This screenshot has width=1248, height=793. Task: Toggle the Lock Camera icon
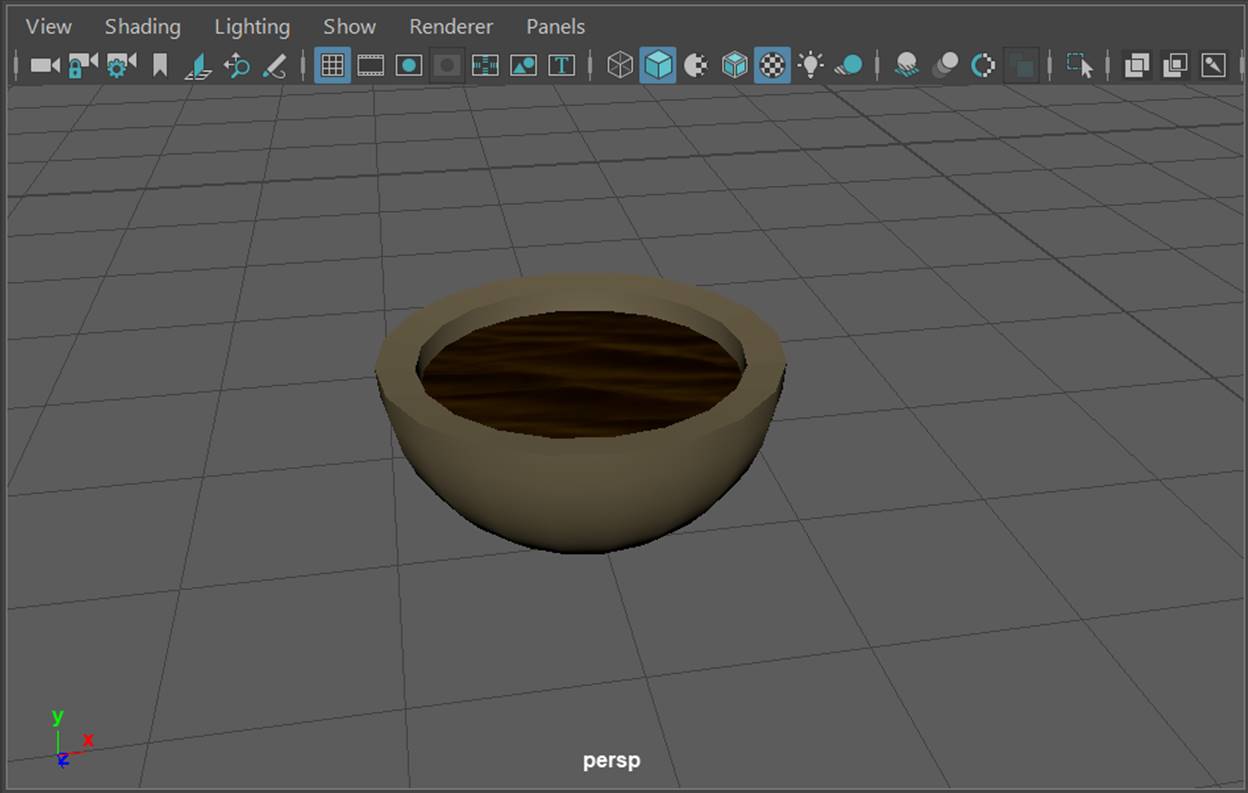[83, 66]
